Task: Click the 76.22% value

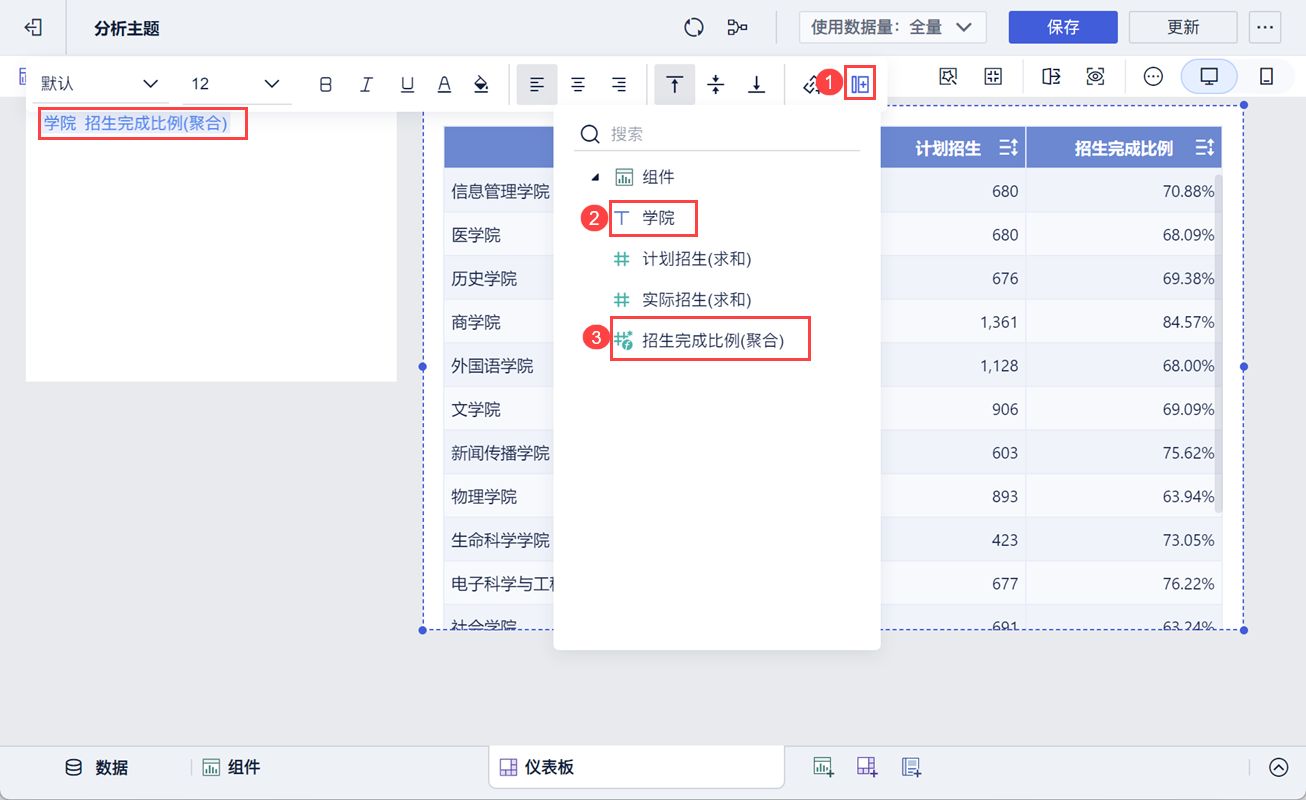Action: [1189, 583]
